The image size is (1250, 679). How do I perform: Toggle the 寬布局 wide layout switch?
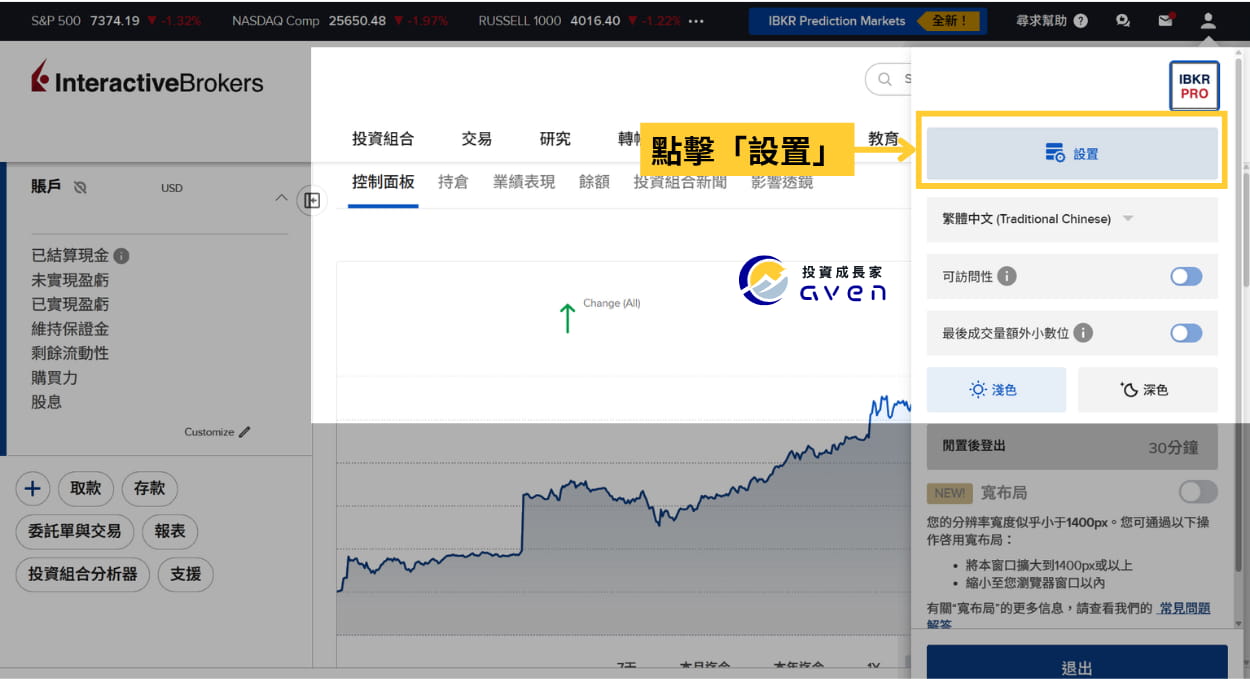pyautogui.click(x=1198, y=492)
